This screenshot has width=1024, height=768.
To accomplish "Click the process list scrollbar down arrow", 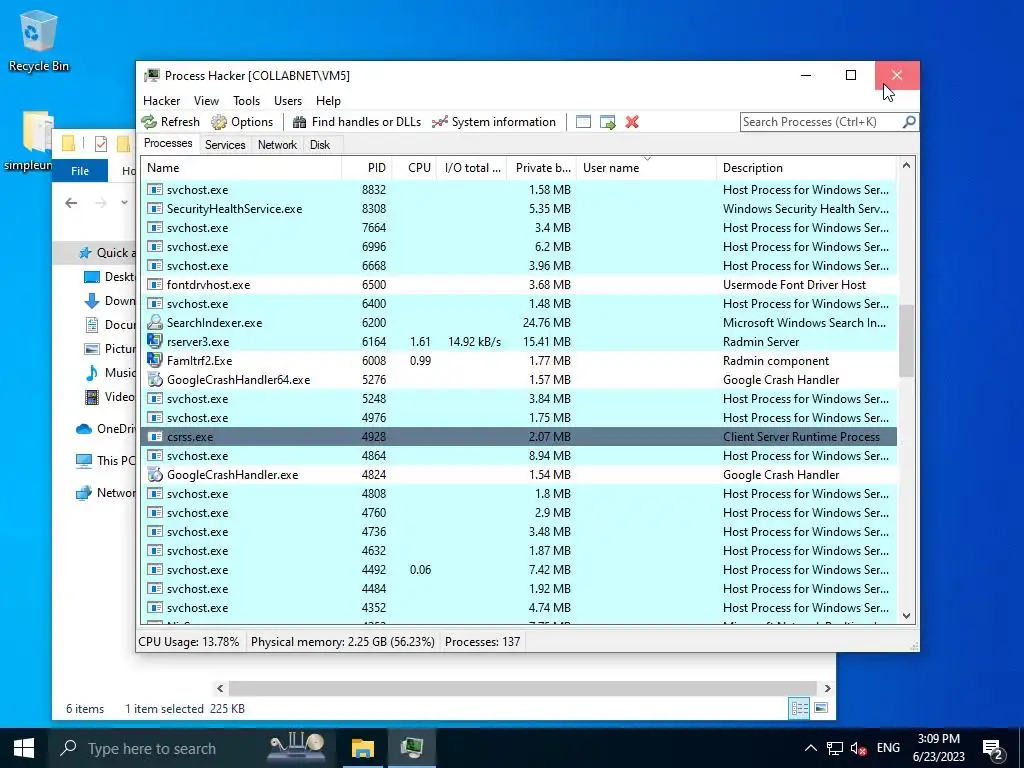I will click(x=906, y=615).
